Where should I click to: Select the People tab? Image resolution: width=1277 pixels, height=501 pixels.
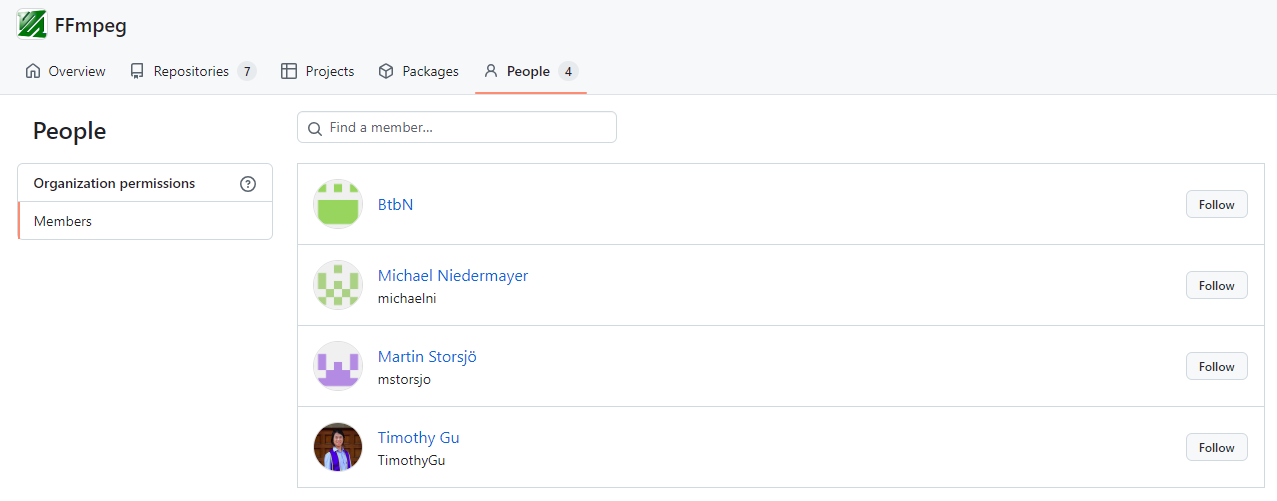point(530,71)
